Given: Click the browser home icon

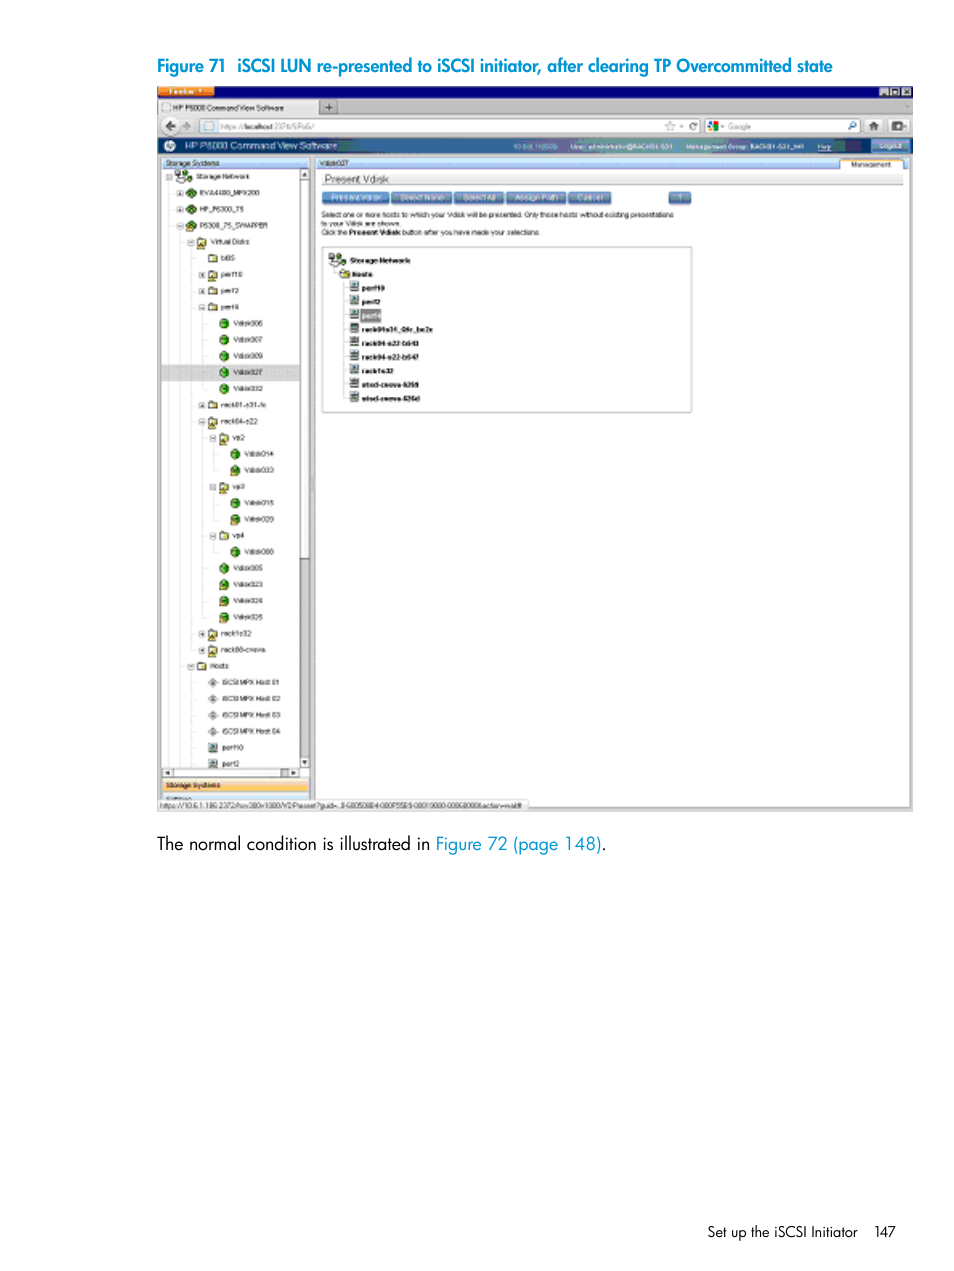Looking at the screenshot, I should tap(874, 126).
